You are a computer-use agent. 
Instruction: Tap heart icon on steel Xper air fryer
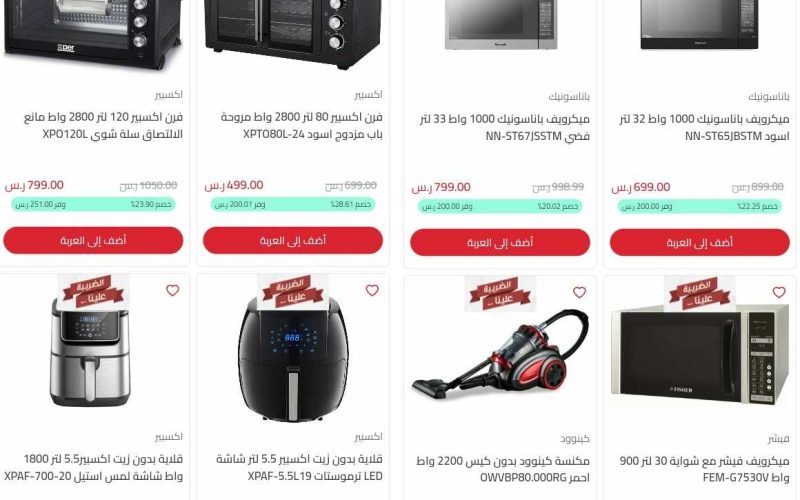[x=172, y=290]
